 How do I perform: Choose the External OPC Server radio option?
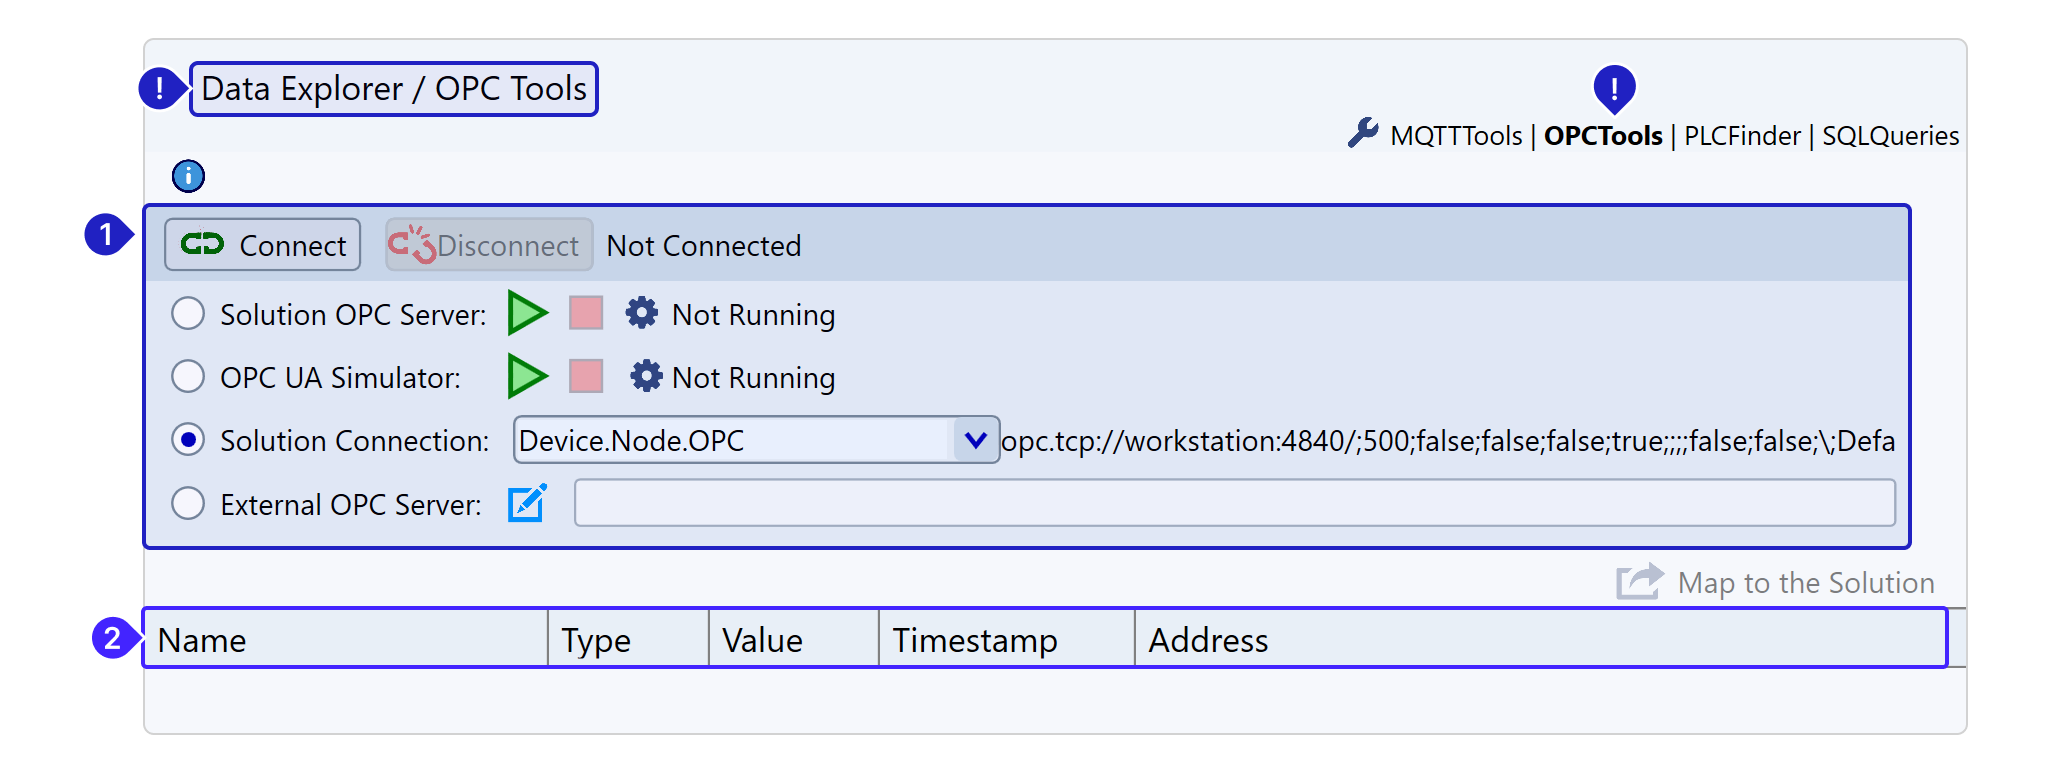click(188, 503)
